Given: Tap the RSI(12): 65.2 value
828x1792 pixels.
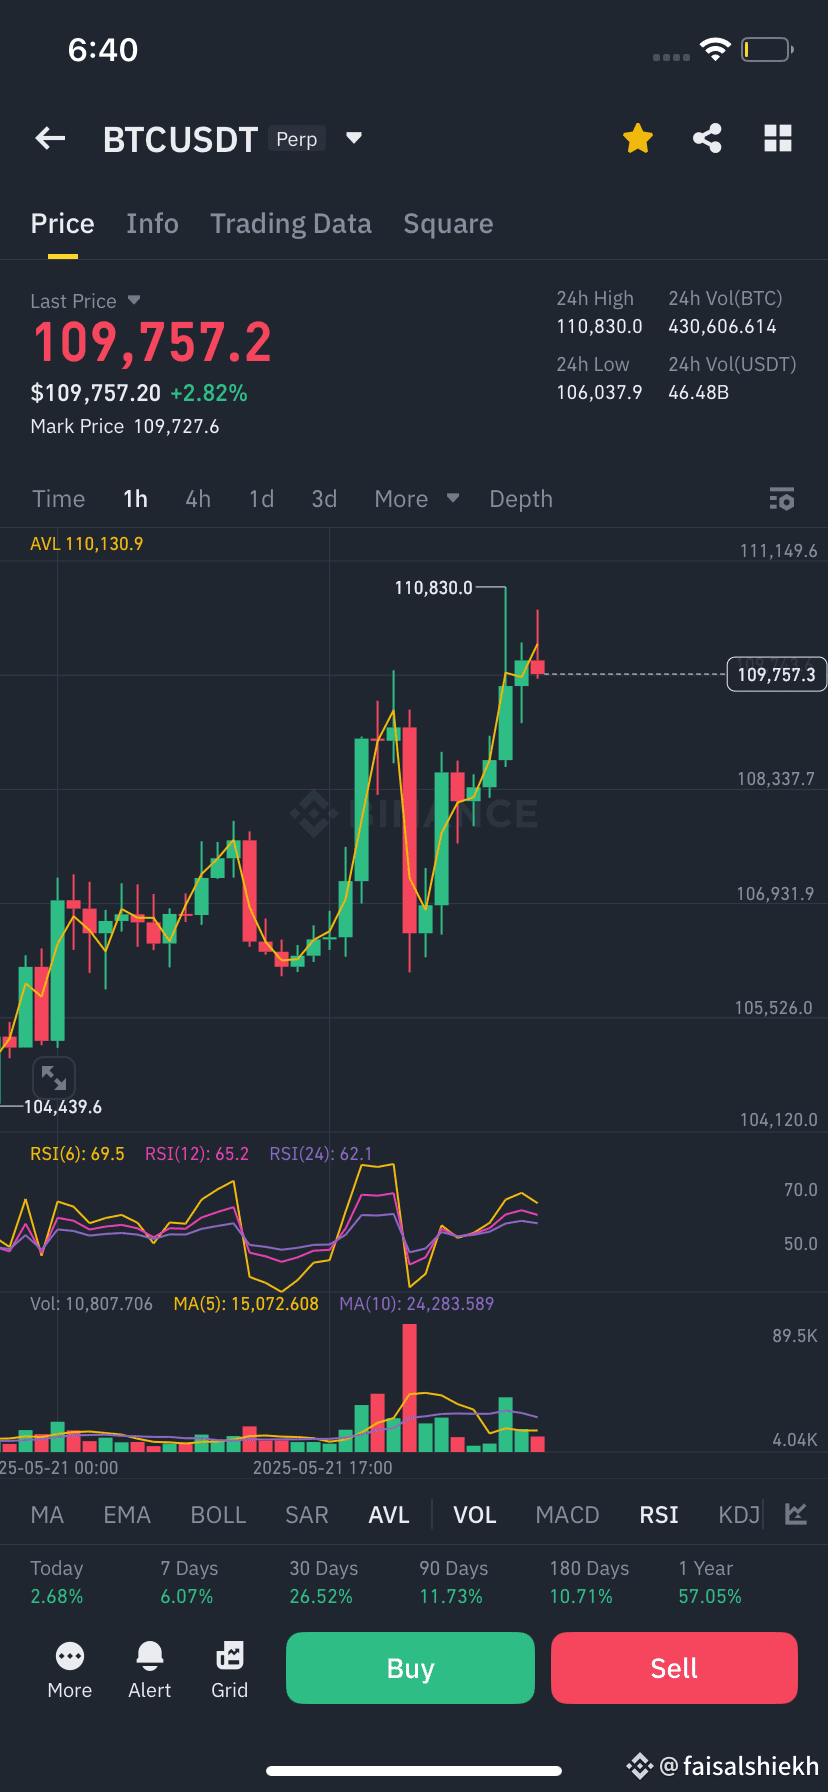Looking at the screenshot, I should [x=197, y=1154].
